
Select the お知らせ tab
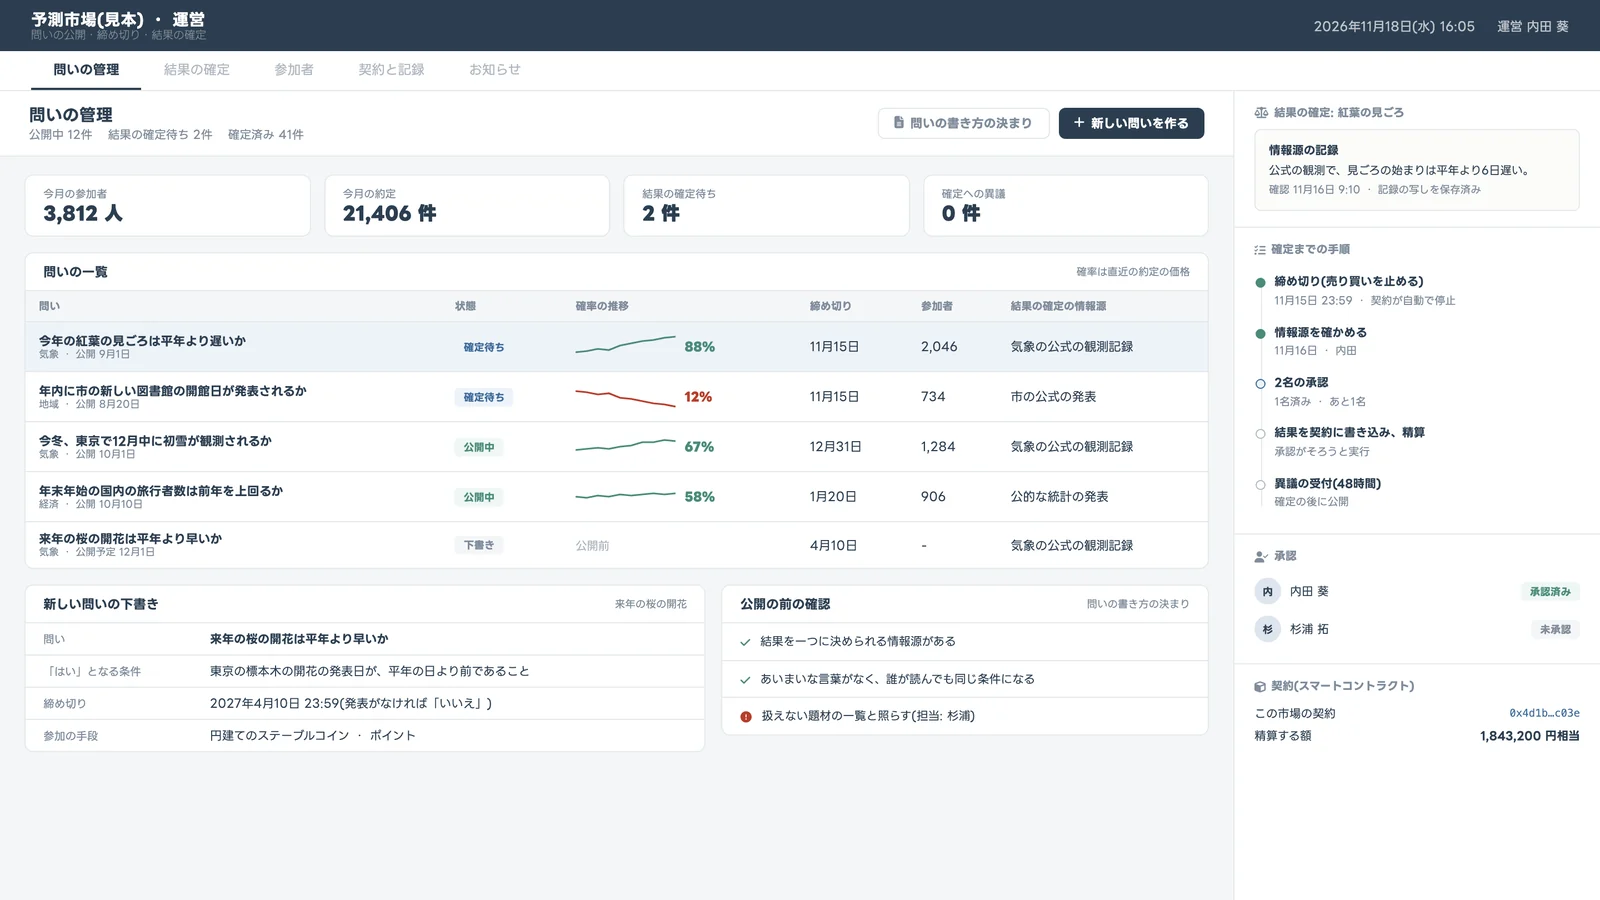tap(495, 70)
